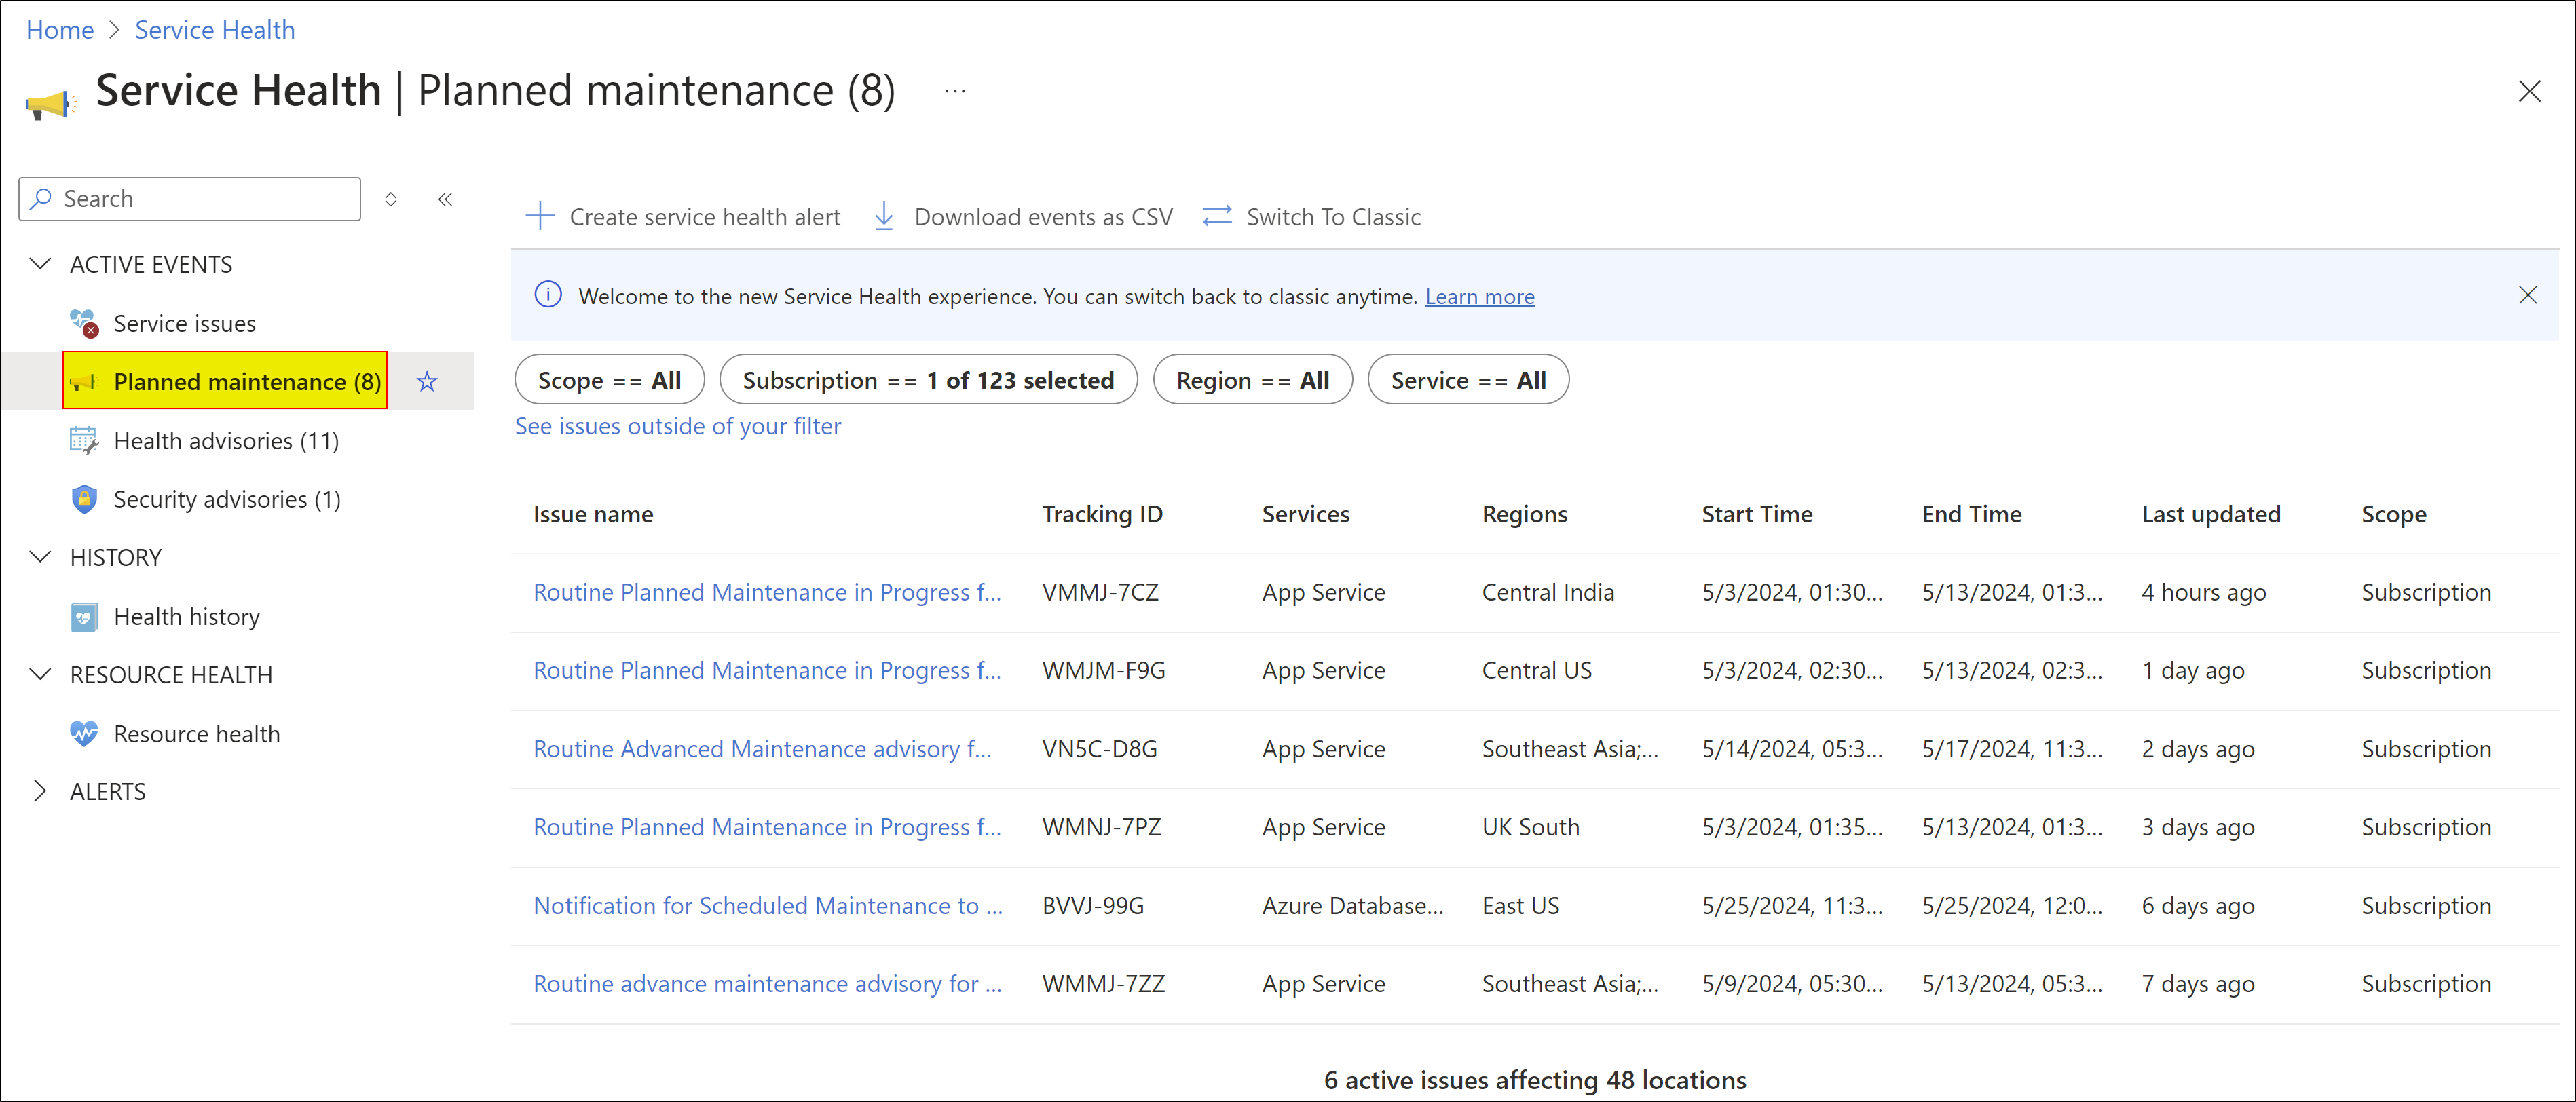2576x1102 pixels.
Task: Click tracking ID BVVJ-99G
Action: pyautogui.click(x=1093, y=905)
